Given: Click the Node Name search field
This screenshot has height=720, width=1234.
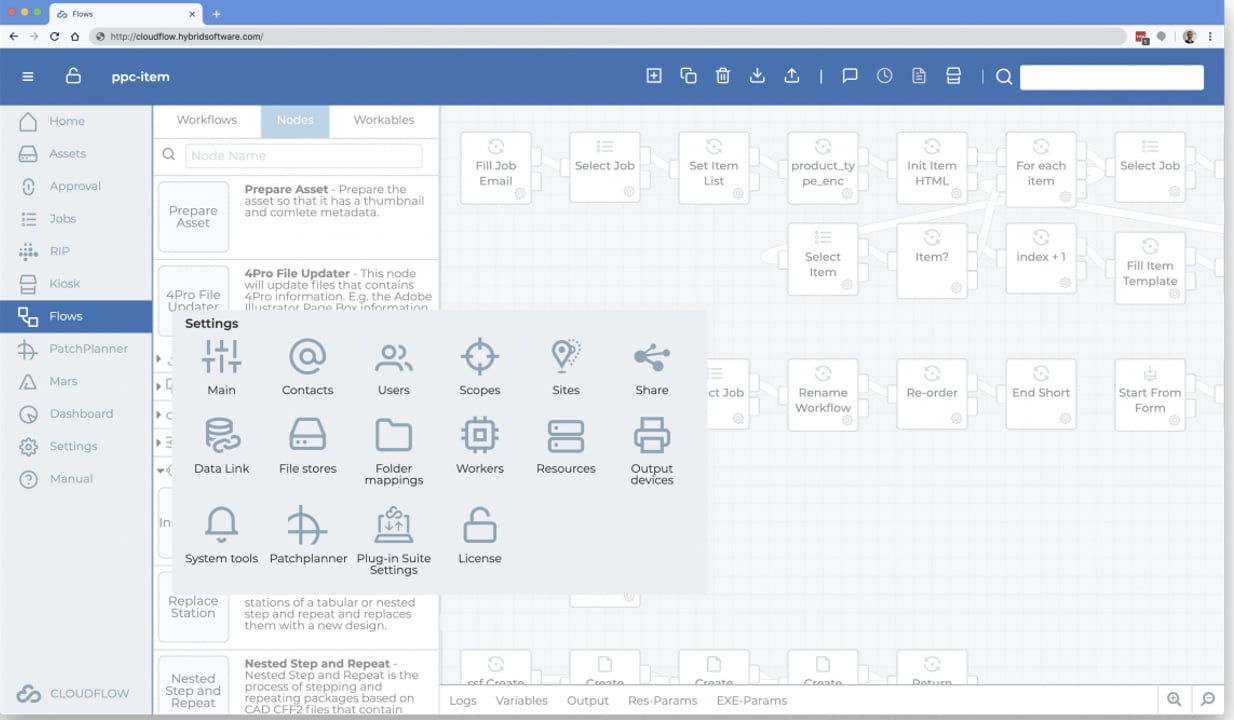Looking at the screenshot, I should 303,156.
